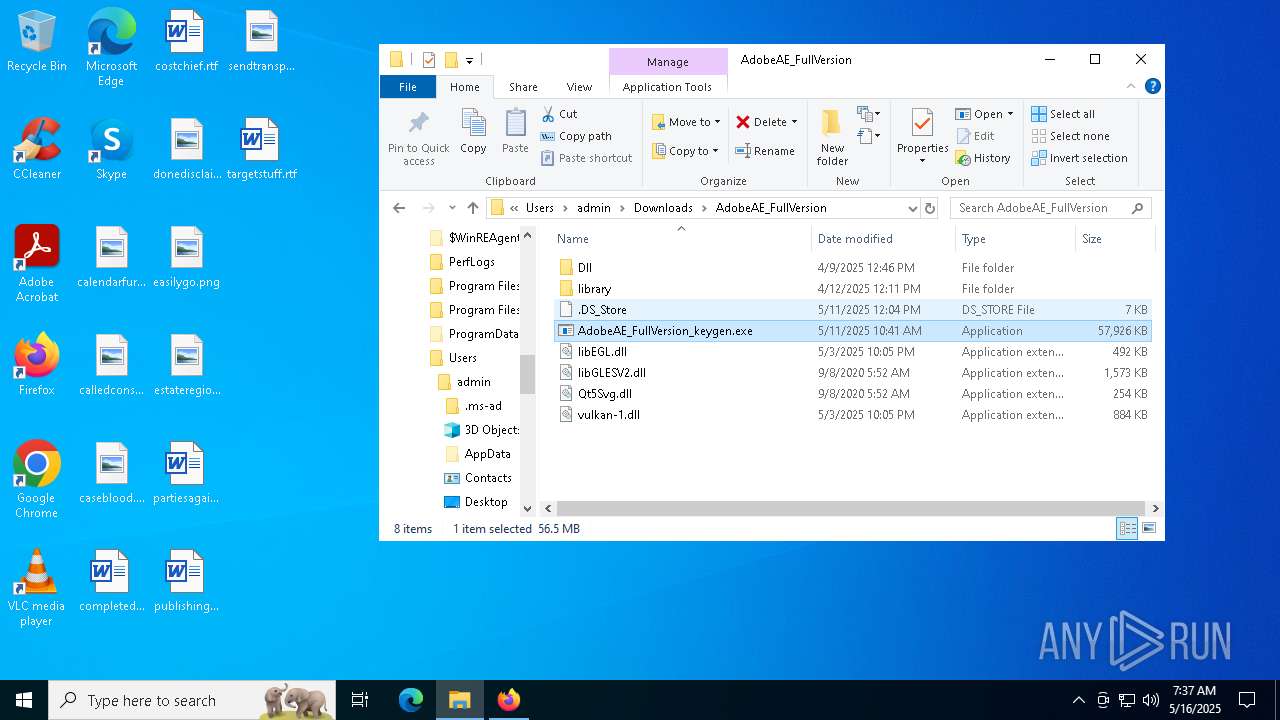Select Qt5Svg.dll file

852,394
